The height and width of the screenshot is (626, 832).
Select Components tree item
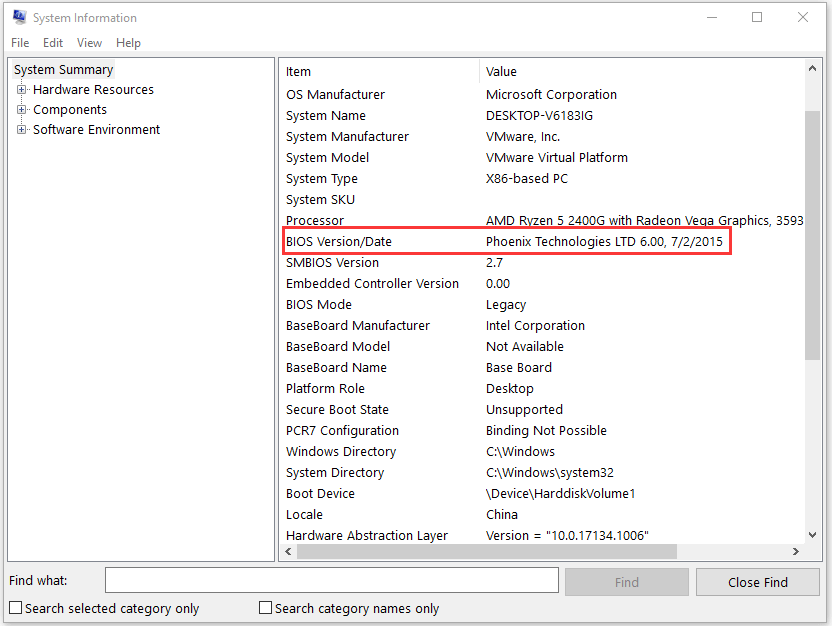tap(70, 110)
